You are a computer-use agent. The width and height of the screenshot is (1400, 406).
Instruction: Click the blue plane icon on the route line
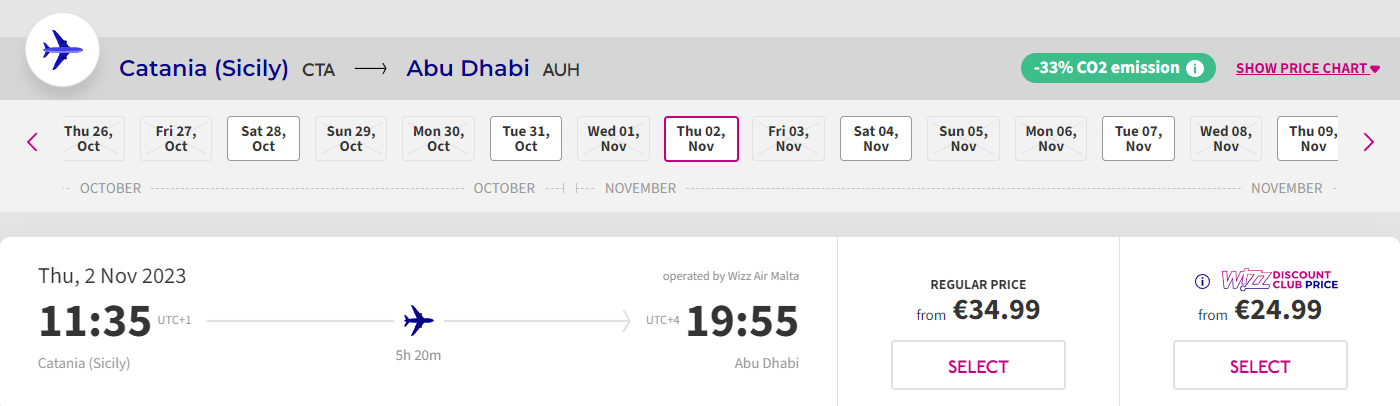pos(419,321)
